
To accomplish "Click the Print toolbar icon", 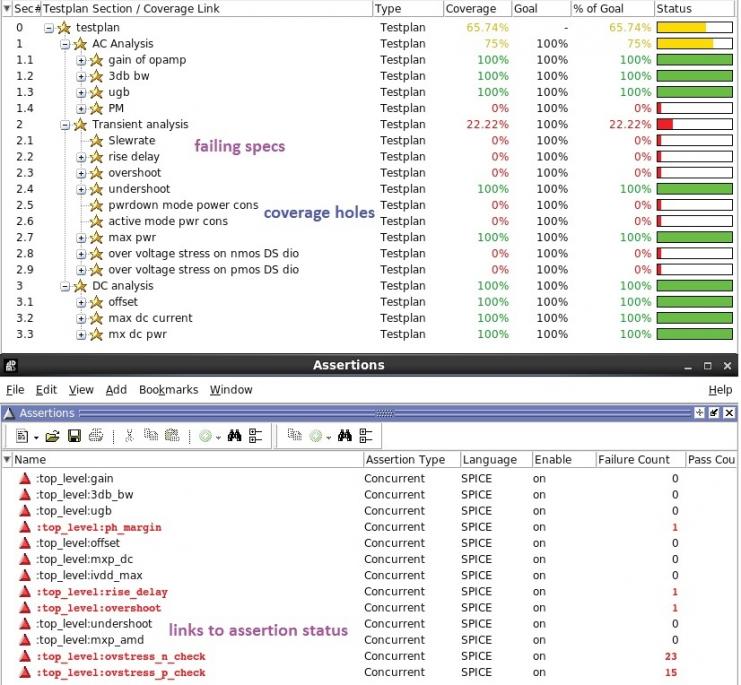I will [96, 435].
